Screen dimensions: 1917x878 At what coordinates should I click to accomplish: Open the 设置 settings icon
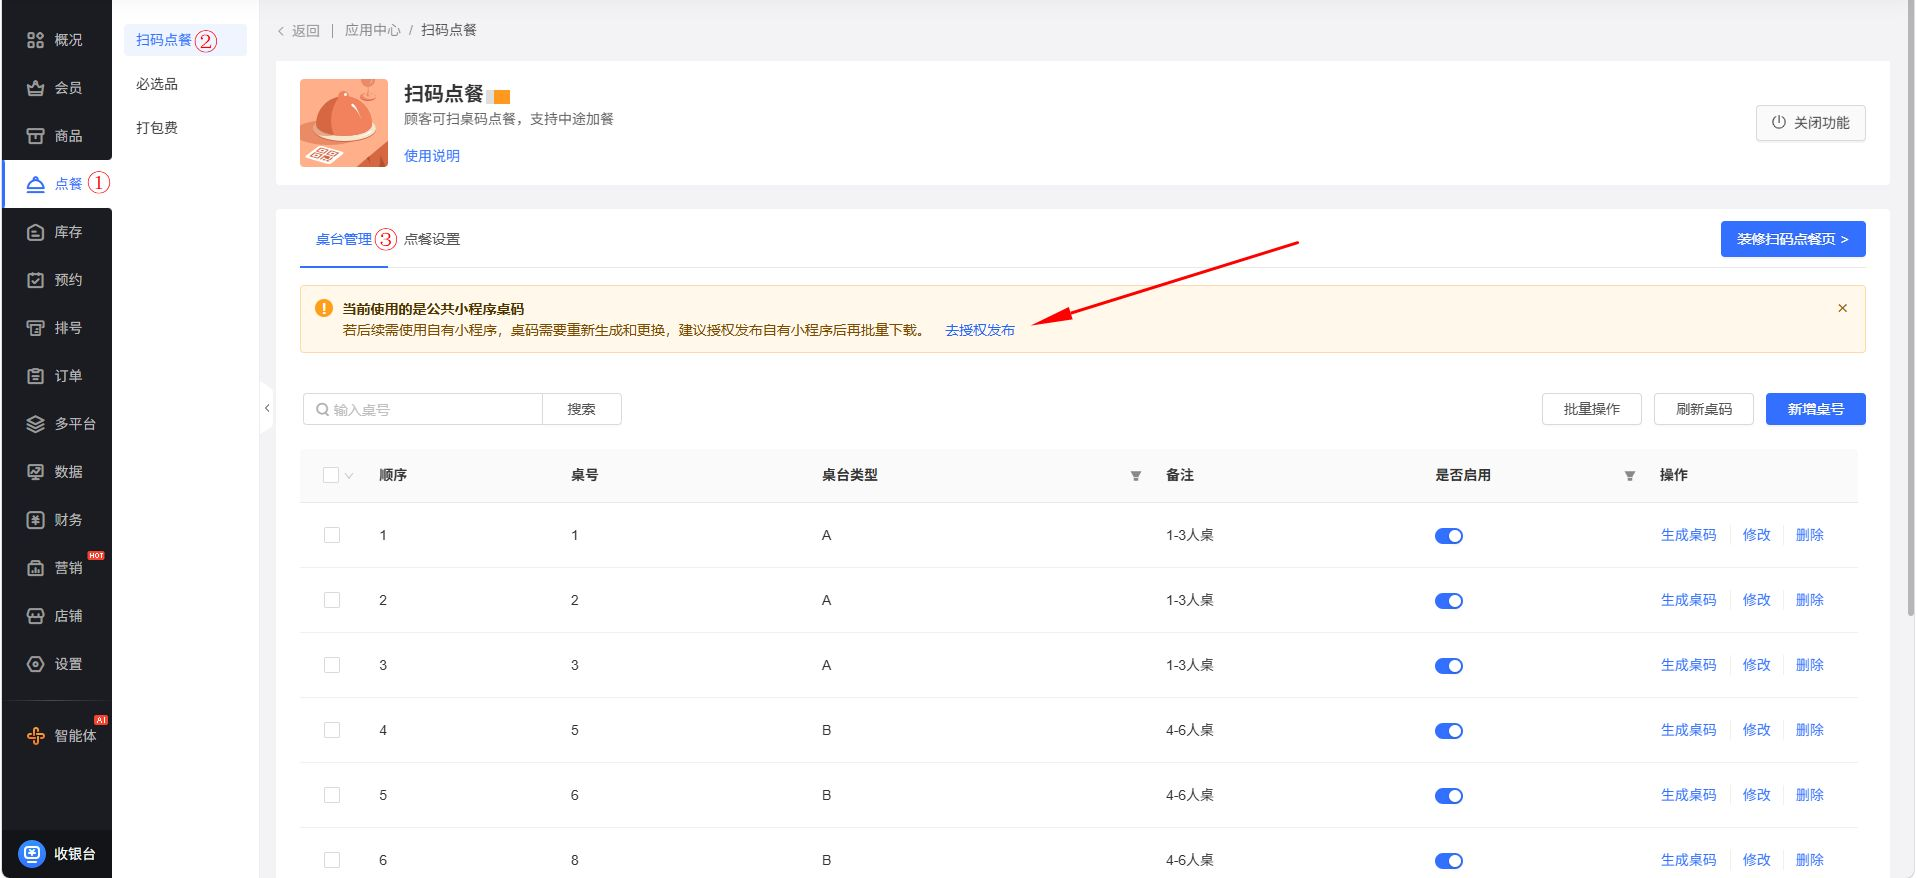tap(36, 664)
